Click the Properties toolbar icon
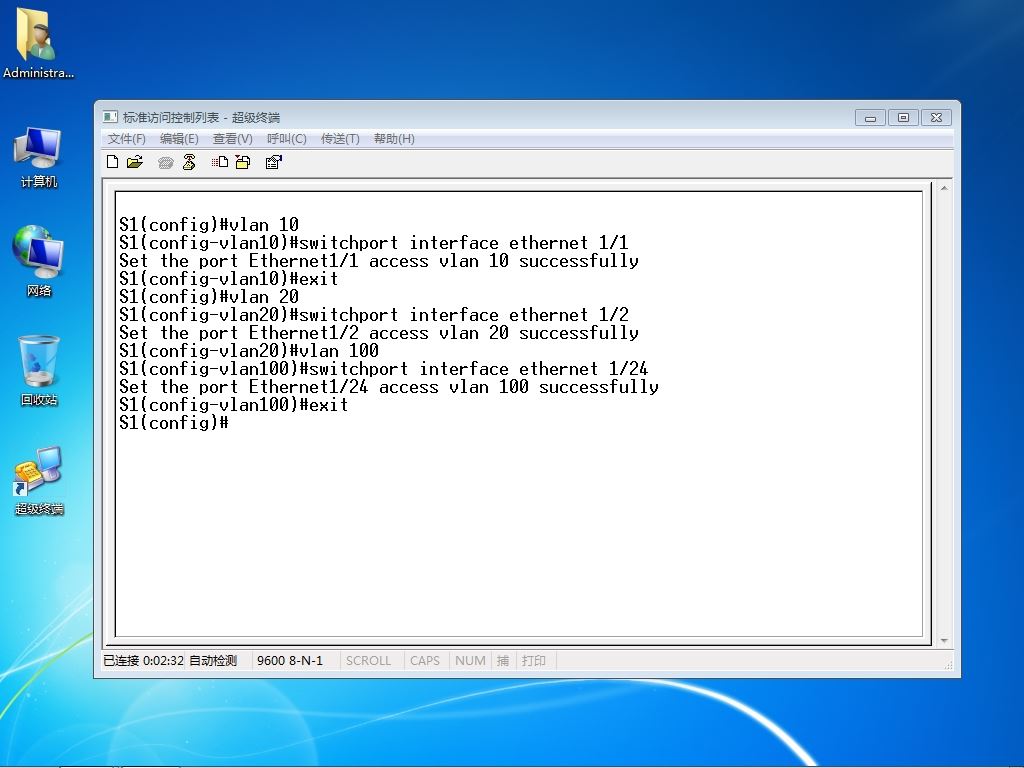This screenshot has width=1024, height=768. 274,162
